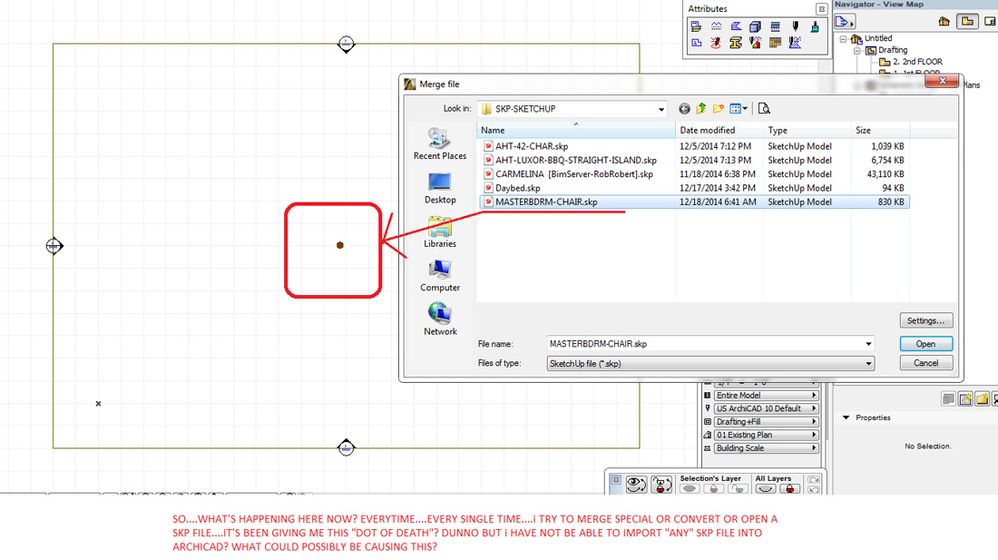Open the View menu dropdown in Merge dialog

(738, 109)
